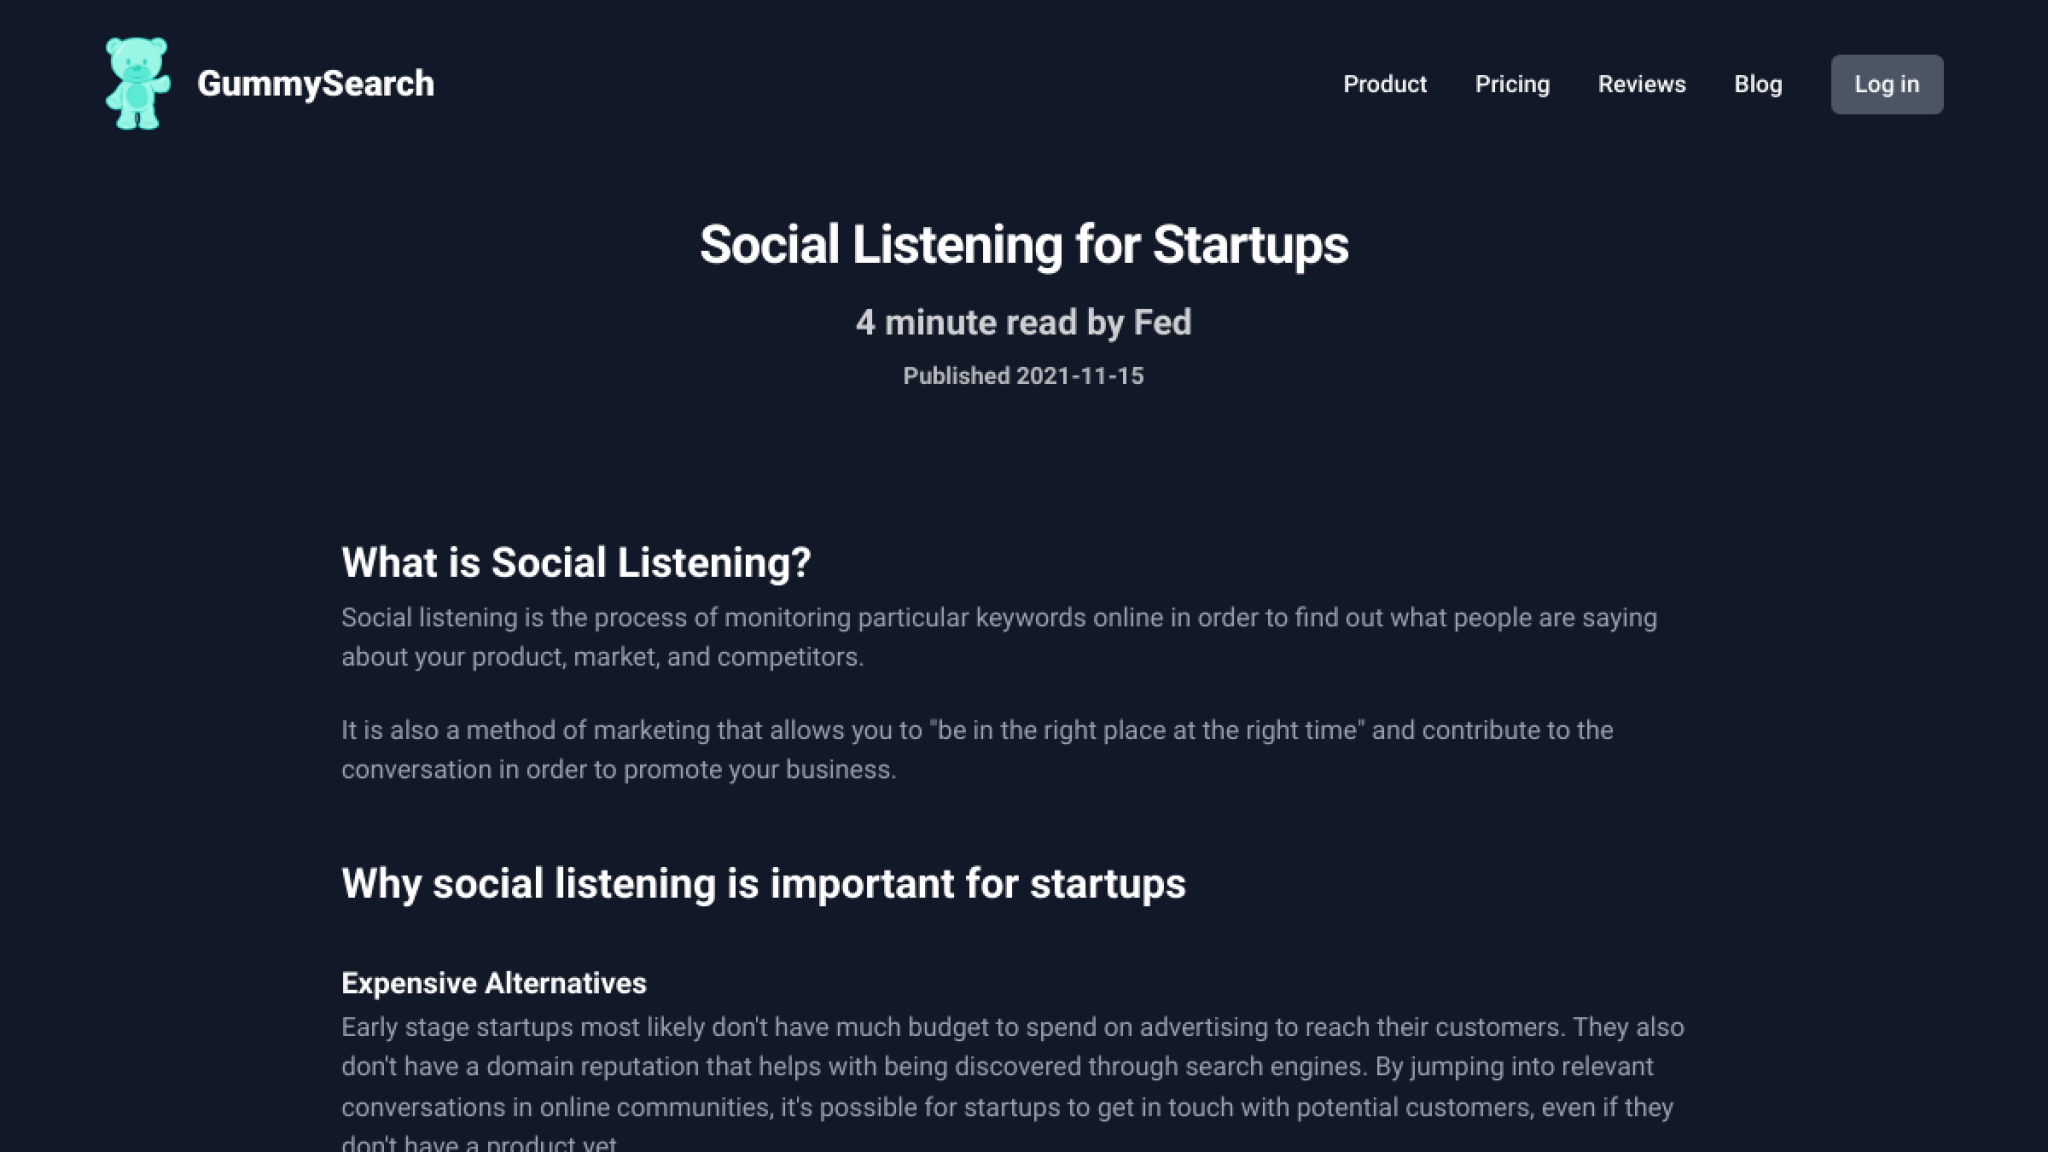2048x1152 pixels.
Task: Click the author name Fed
Action: tap(1162, 323)
